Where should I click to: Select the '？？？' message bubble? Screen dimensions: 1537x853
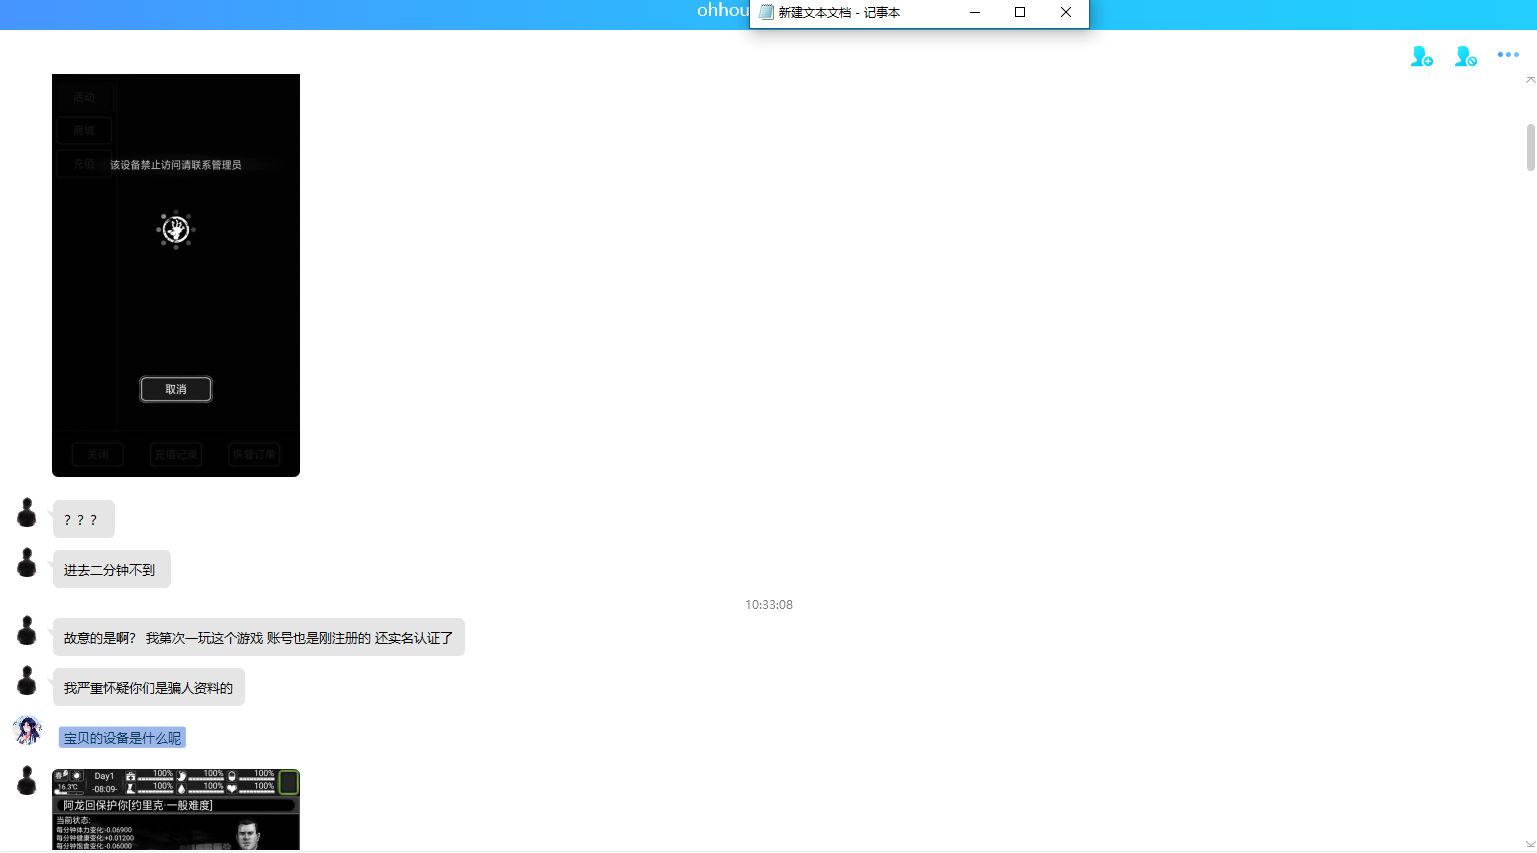click(84, 519)
